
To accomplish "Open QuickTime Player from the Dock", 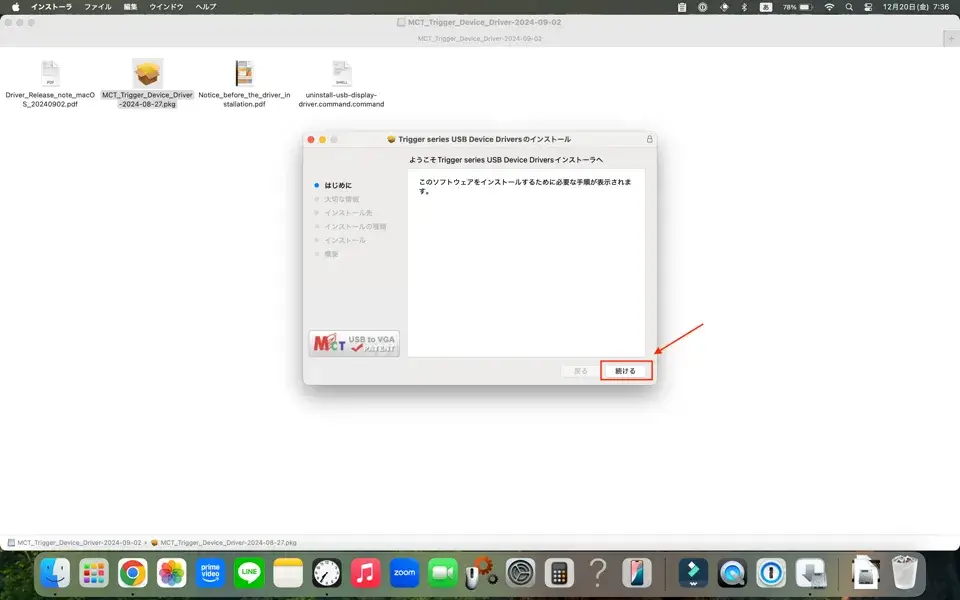I will (732, 574).
